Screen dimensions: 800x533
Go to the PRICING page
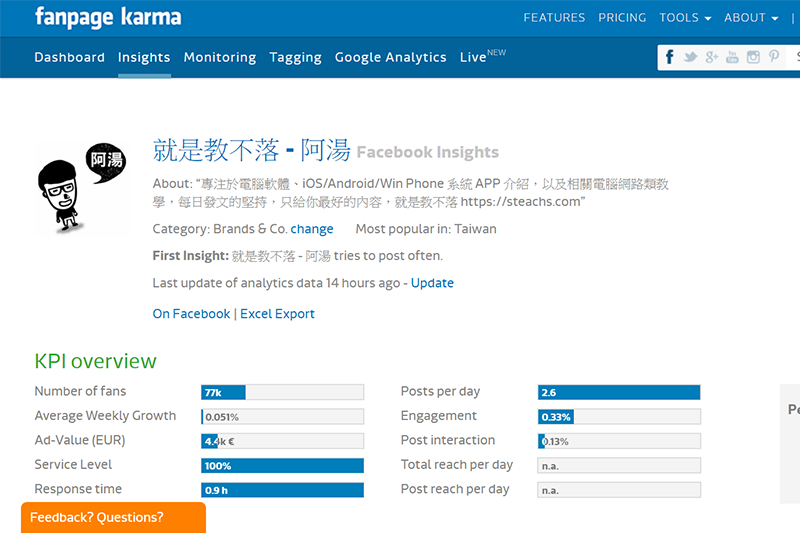pos(622,18)
